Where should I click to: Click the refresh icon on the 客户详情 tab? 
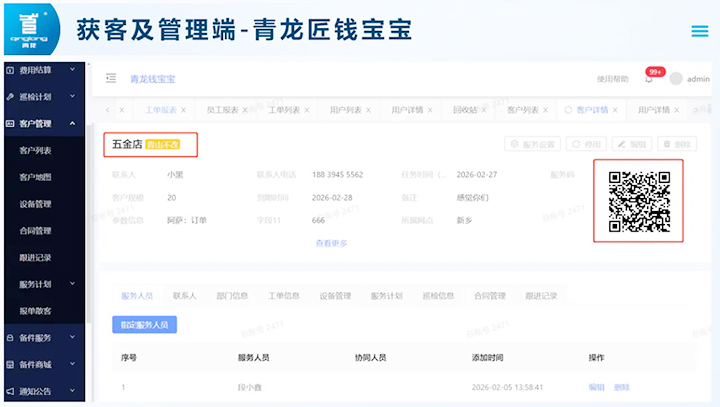[568, 110]
